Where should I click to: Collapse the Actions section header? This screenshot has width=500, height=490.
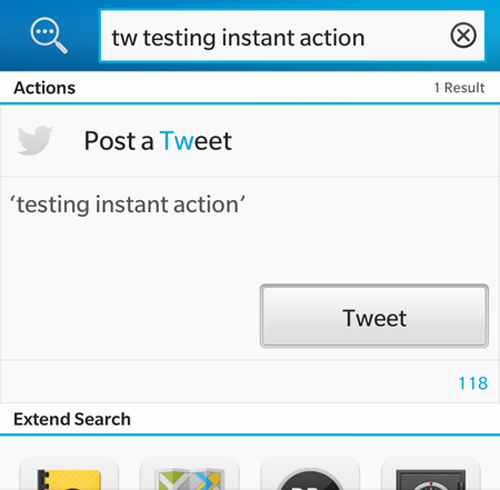(250, 88)
